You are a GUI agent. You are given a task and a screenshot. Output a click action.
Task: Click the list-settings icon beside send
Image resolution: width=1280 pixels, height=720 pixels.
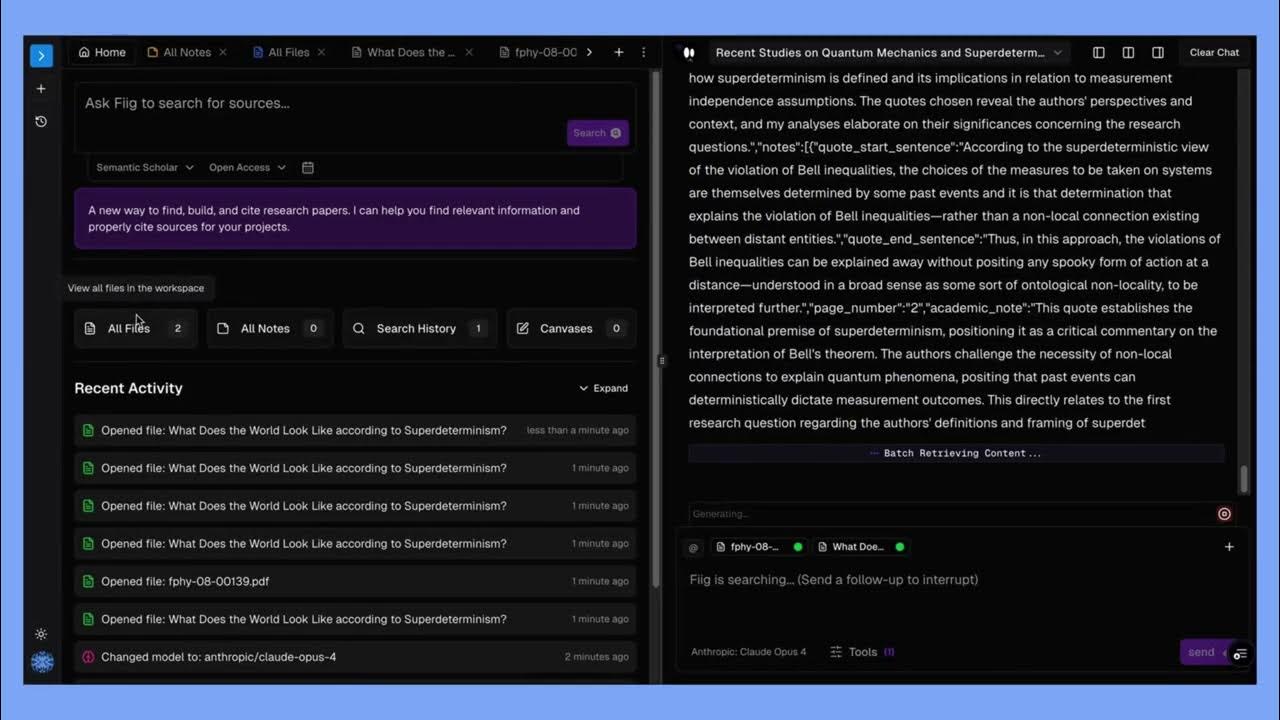(x=1240, y=654)
